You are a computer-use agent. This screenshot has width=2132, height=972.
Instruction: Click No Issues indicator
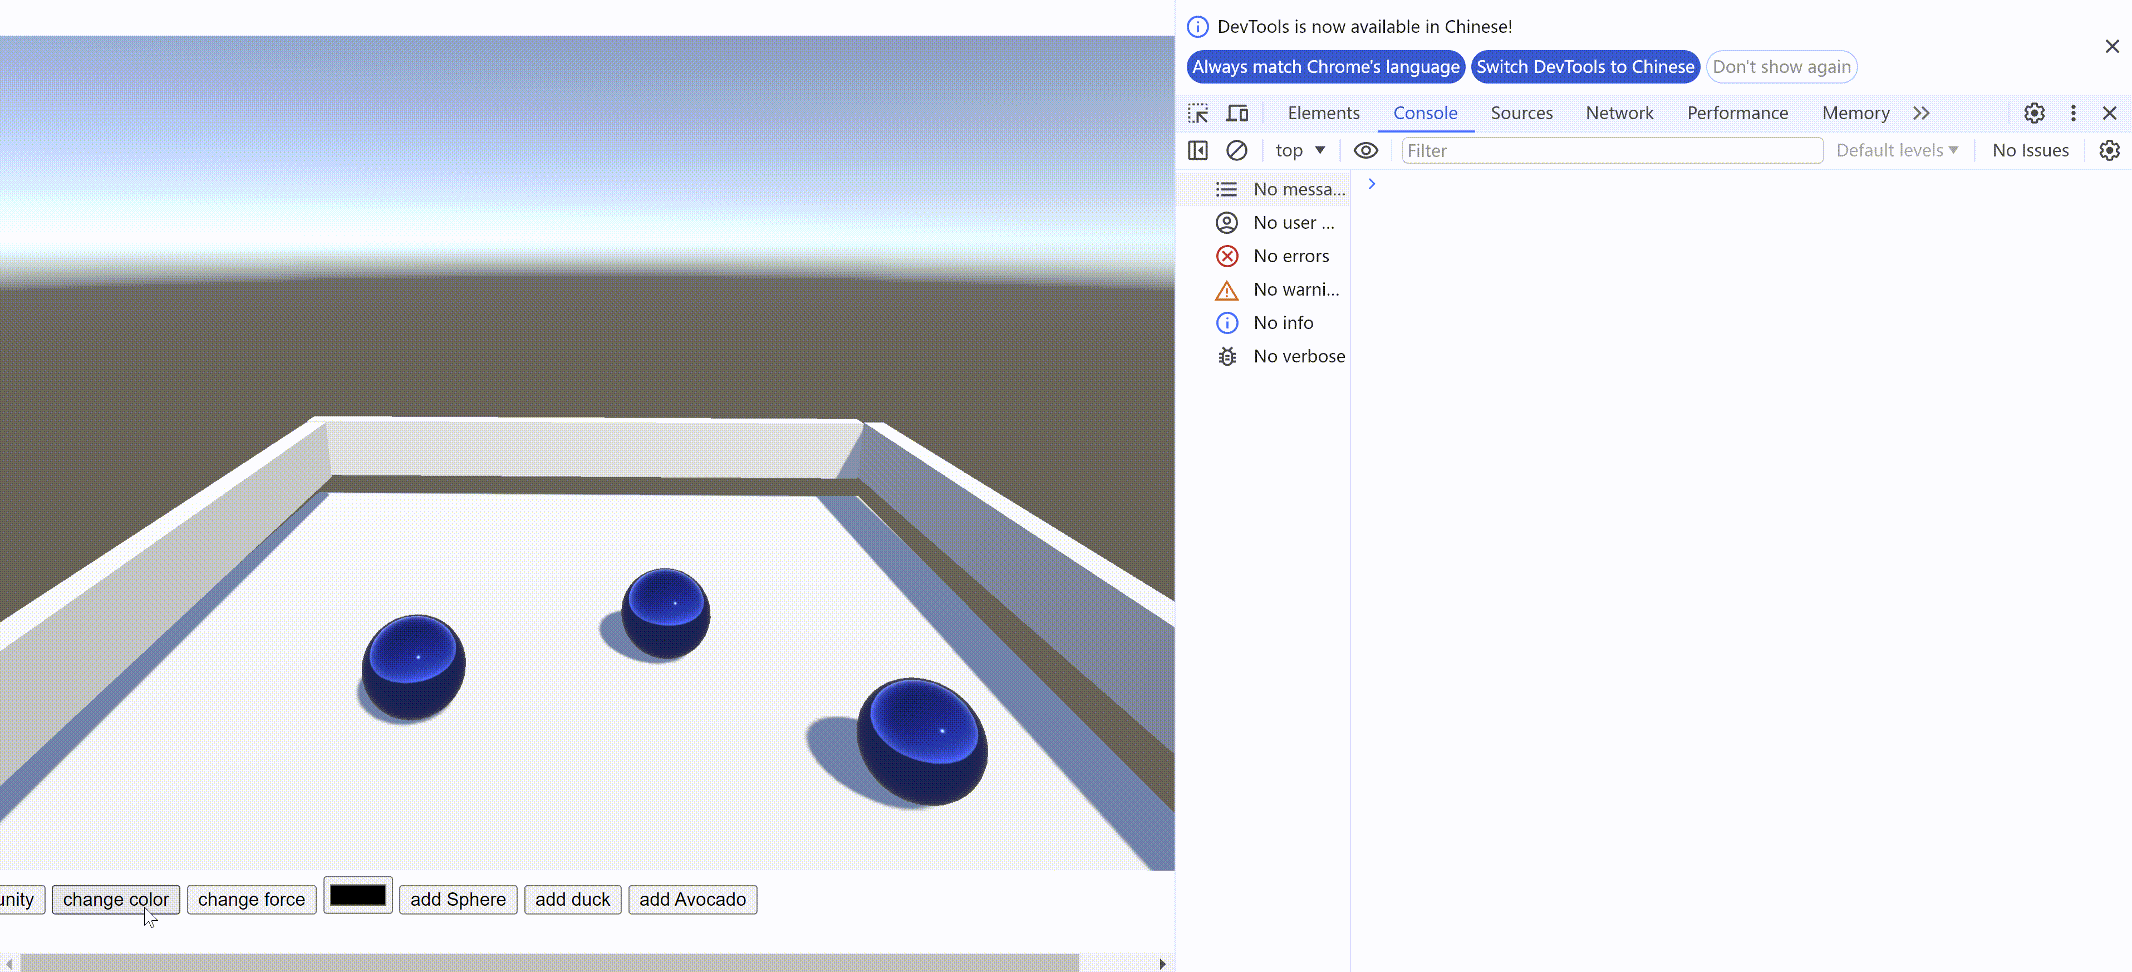pyautogui.click(x=2030, y=150)
